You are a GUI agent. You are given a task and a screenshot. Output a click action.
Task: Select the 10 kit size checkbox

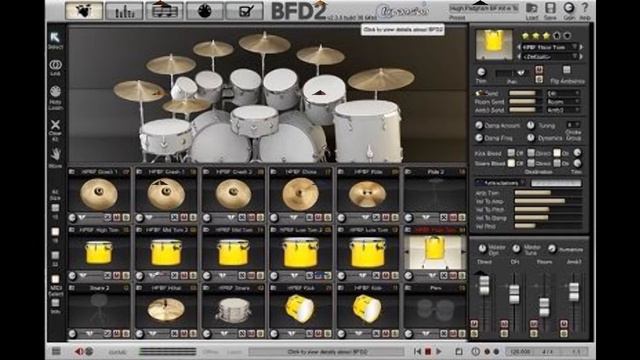point(55,208)
